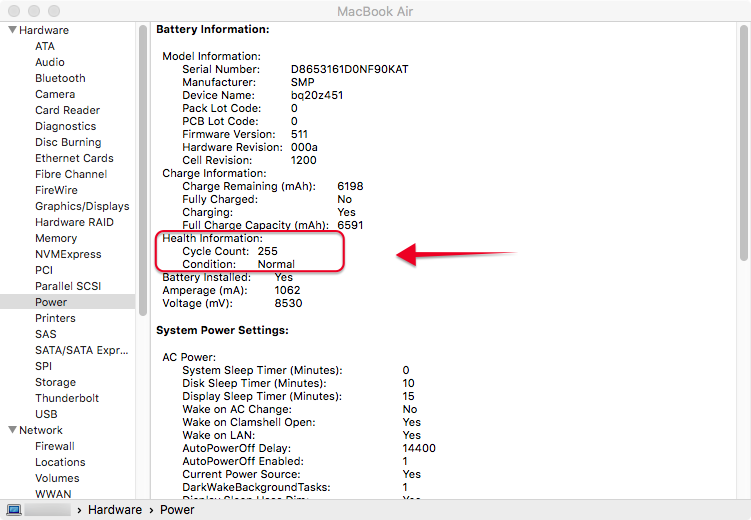Select Graphics/Displays in sidebar
751x520 pixels.
pos(82,206)
